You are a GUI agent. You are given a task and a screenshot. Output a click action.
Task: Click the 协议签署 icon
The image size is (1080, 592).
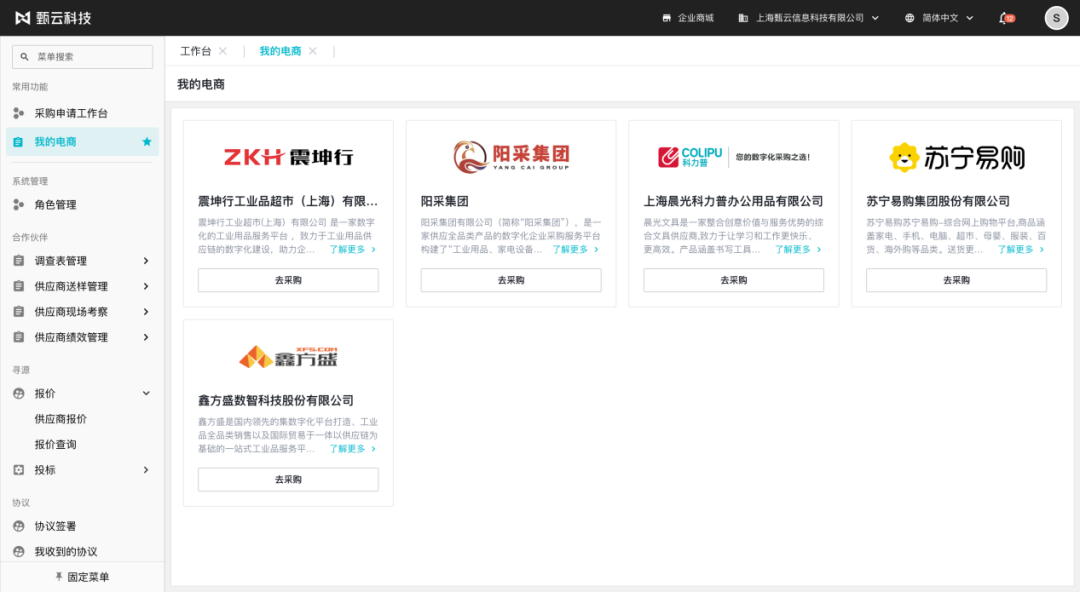pyautogui.click(x=19, y=526)
